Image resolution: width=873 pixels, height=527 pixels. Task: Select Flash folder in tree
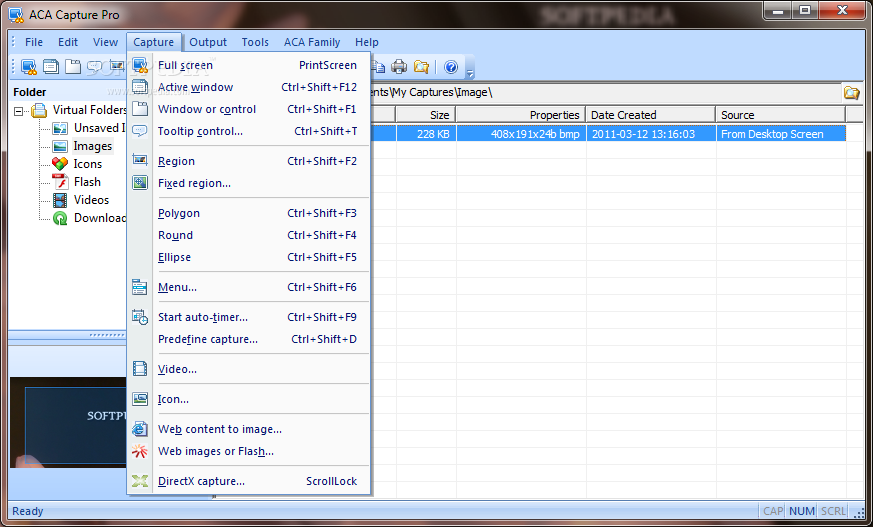click(87, 182)
